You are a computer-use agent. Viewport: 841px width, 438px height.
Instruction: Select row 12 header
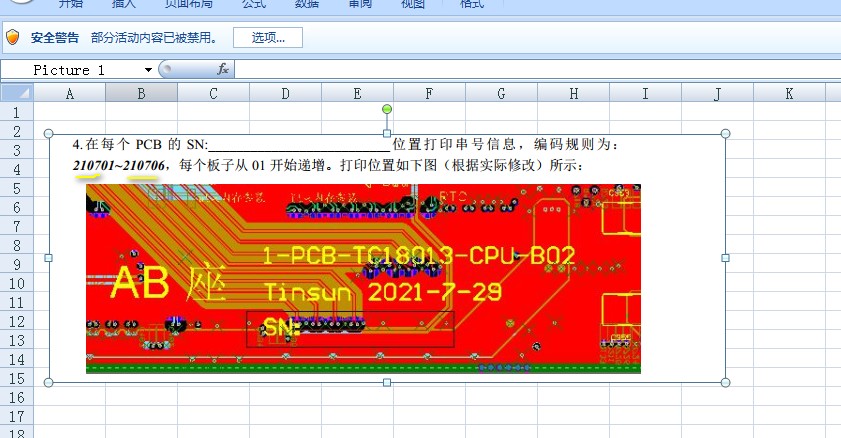coord(17,322)
